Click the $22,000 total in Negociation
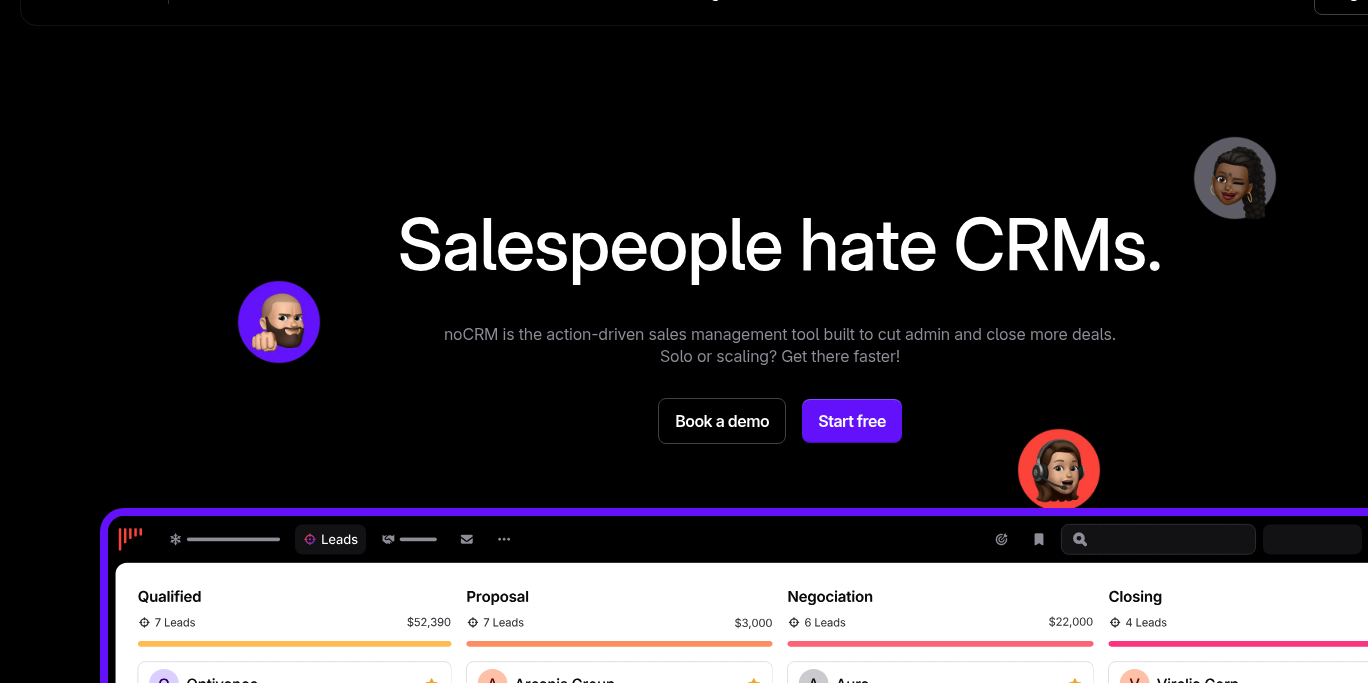1368x683 pixels. tap(1071, 622)
